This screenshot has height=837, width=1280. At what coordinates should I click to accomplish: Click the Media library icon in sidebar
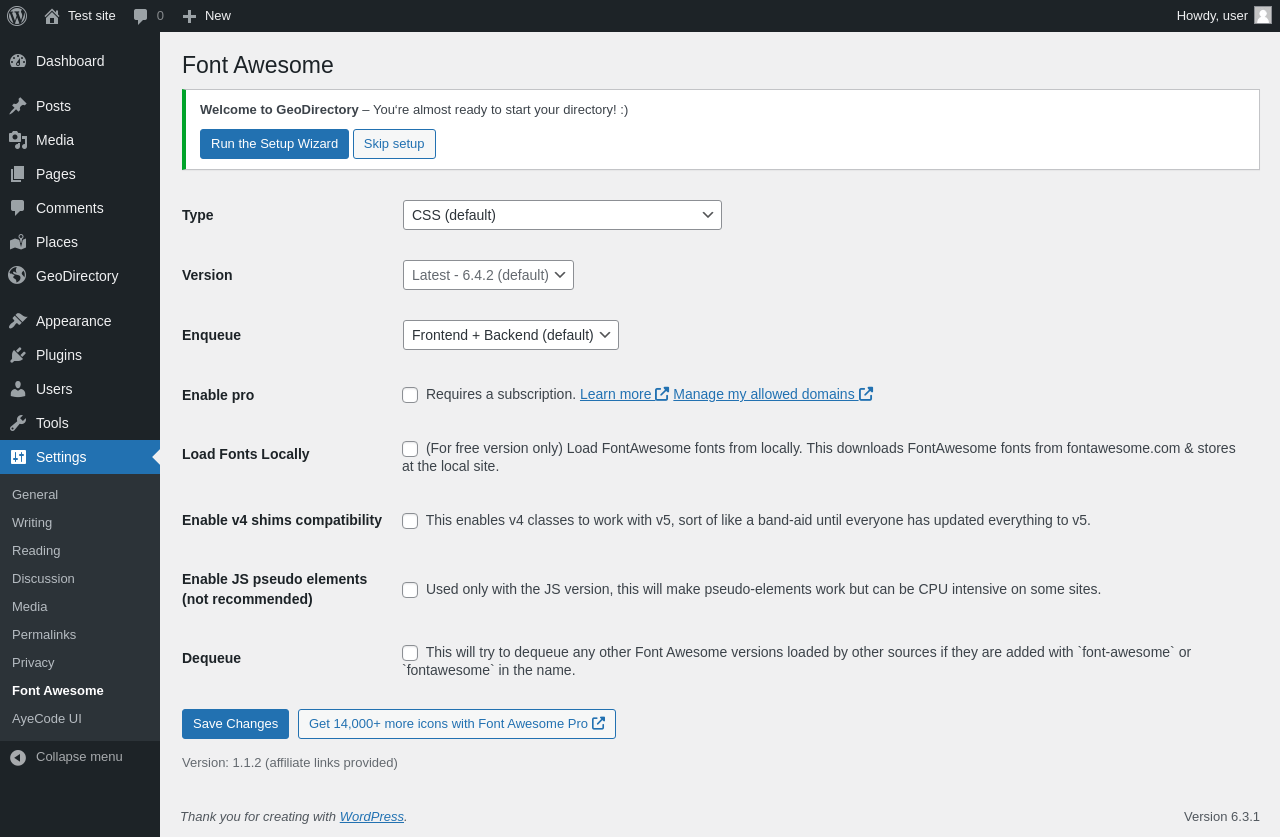click(x=18, y=140)
